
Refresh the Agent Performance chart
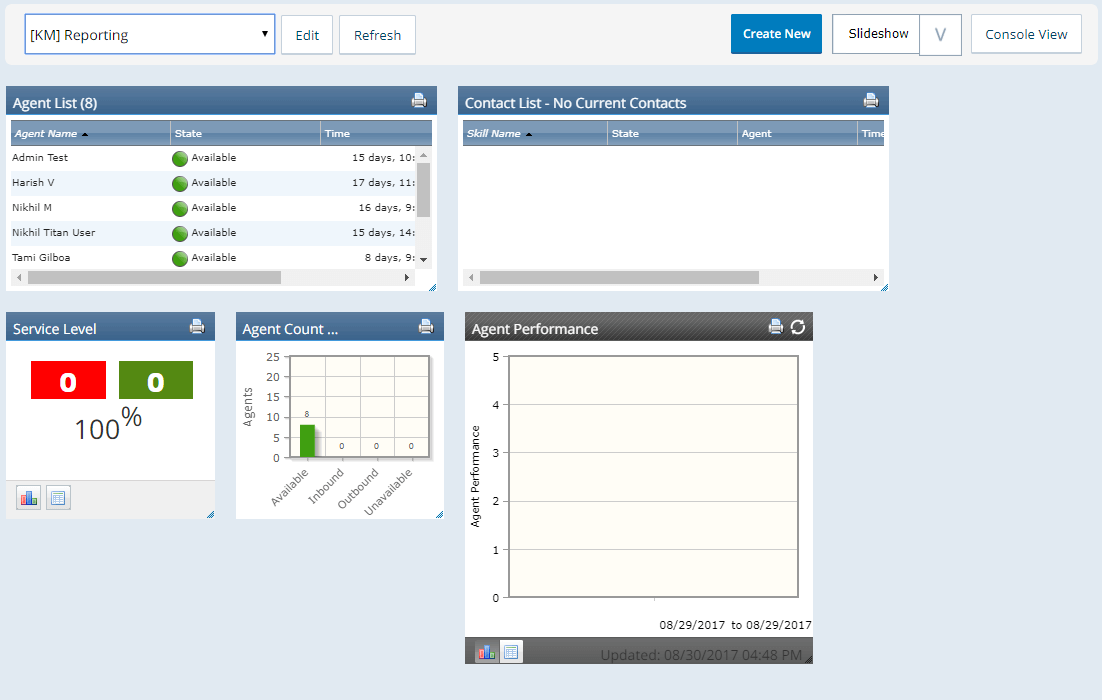coord(797,327)
